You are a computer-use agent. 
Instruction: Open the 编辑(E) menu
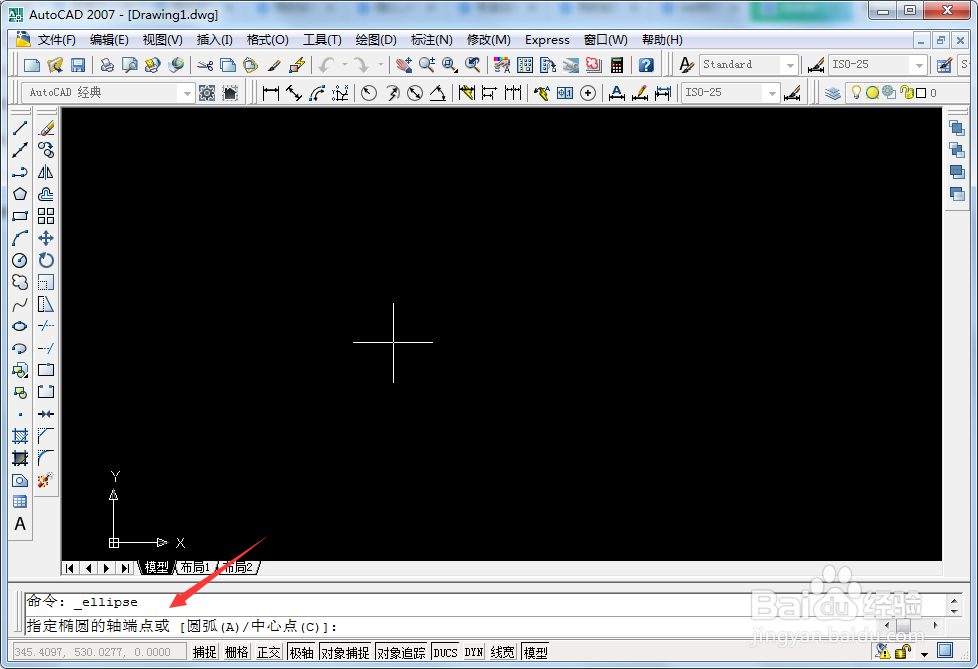[x=109, y=40]
